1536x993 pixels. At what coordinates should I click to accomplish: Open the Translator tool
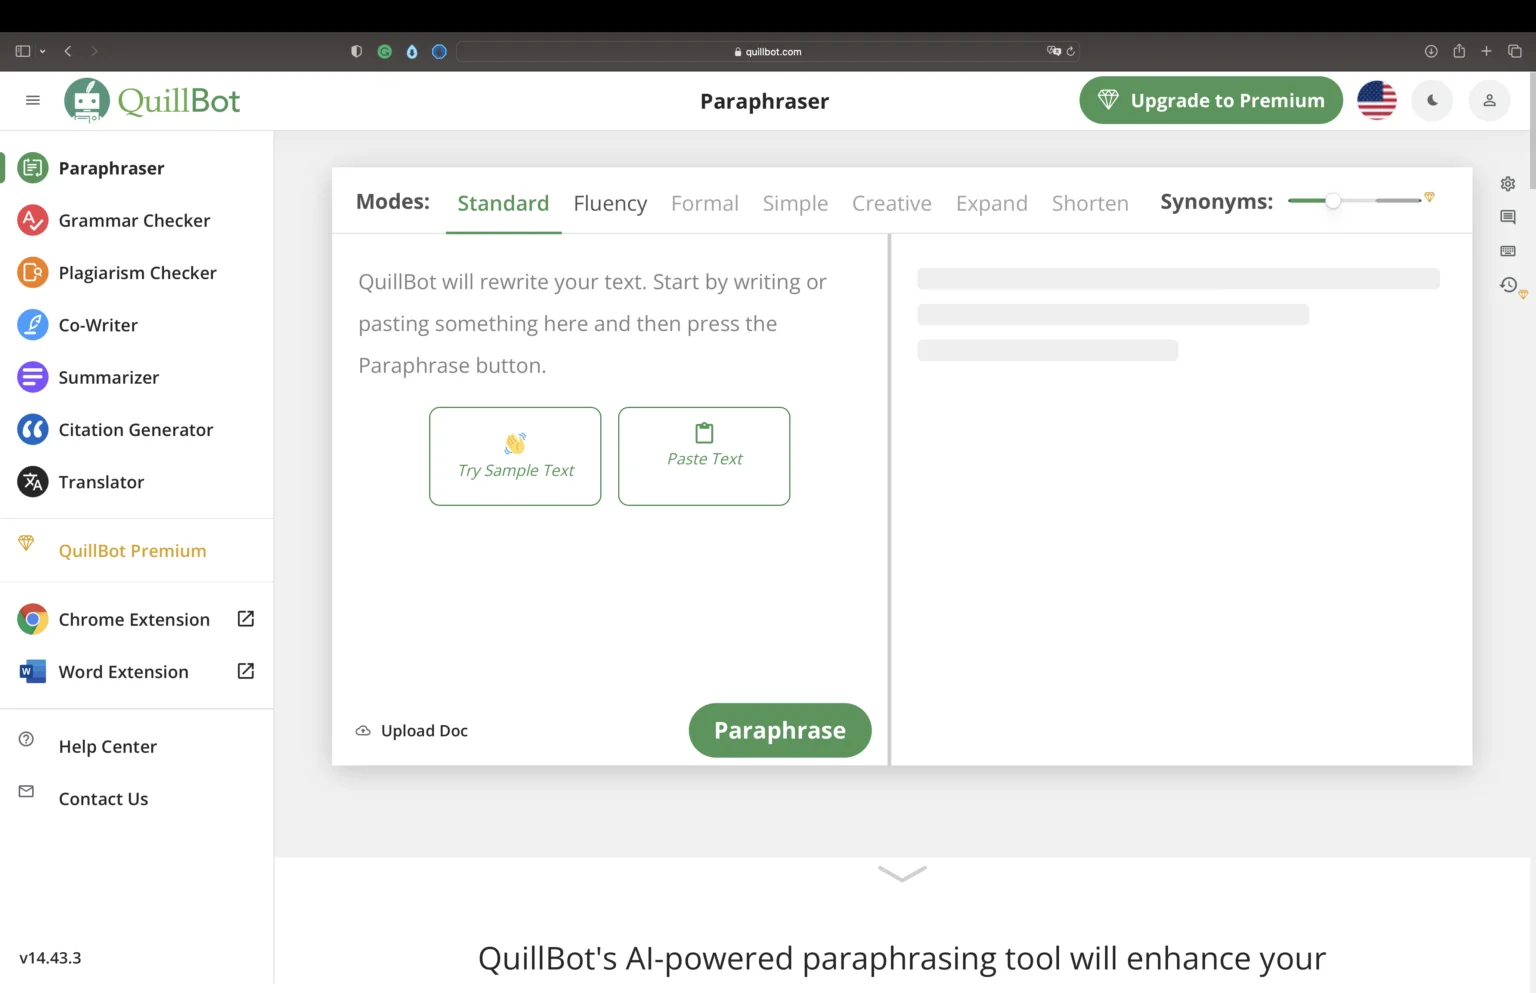click(x=101, y=481)
